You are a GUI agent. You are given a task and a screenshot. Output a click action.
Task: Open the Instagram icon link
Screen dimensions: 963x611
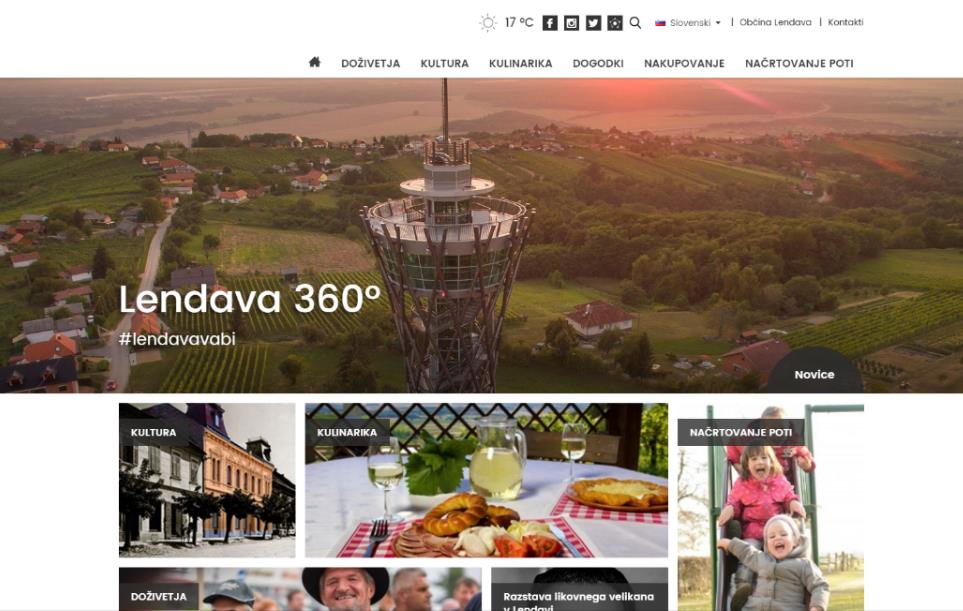571,23
